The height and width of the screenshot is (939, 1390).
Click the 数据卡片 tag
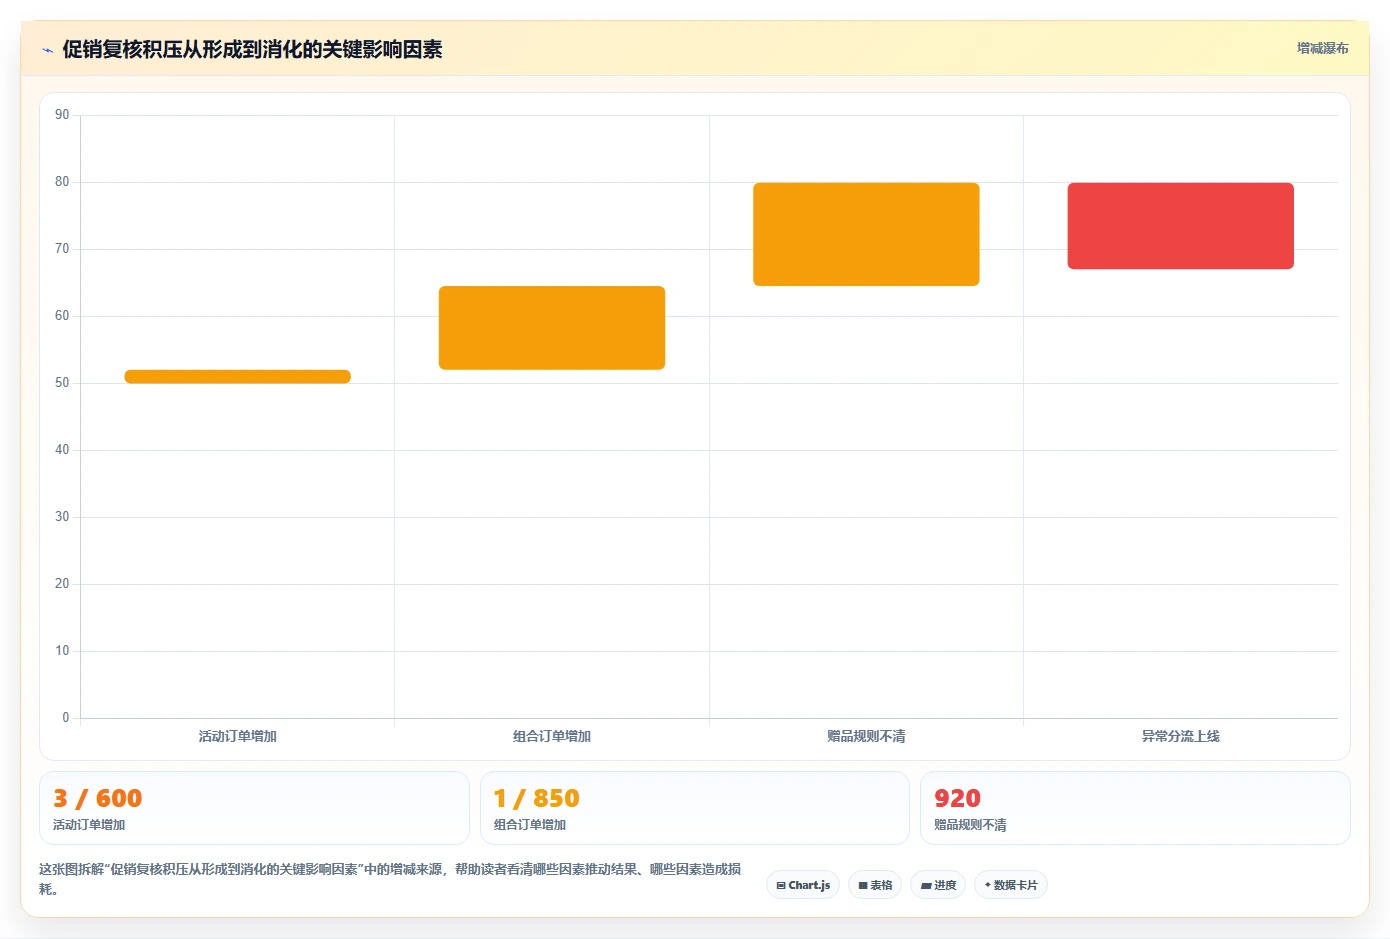coord(1011,885)
